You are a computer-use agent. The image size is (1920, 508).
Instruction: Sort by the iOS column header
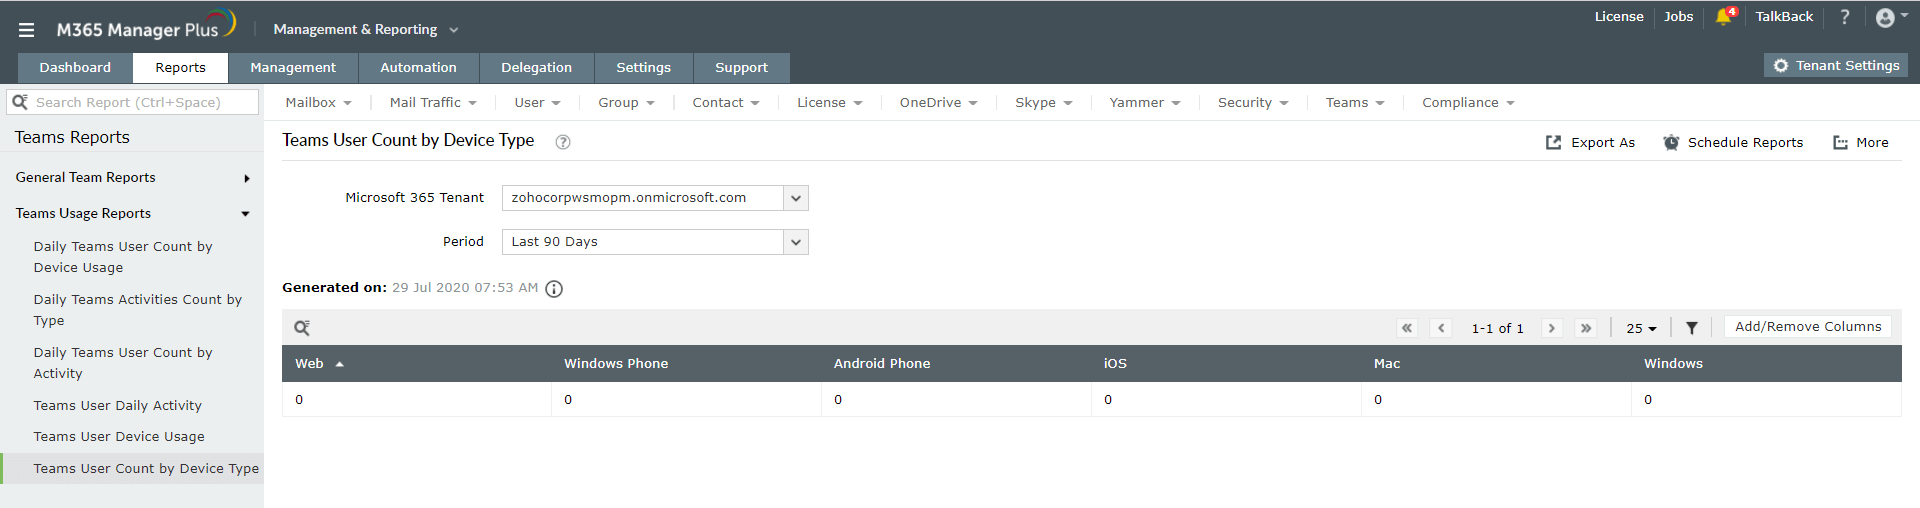point(1115,364)
